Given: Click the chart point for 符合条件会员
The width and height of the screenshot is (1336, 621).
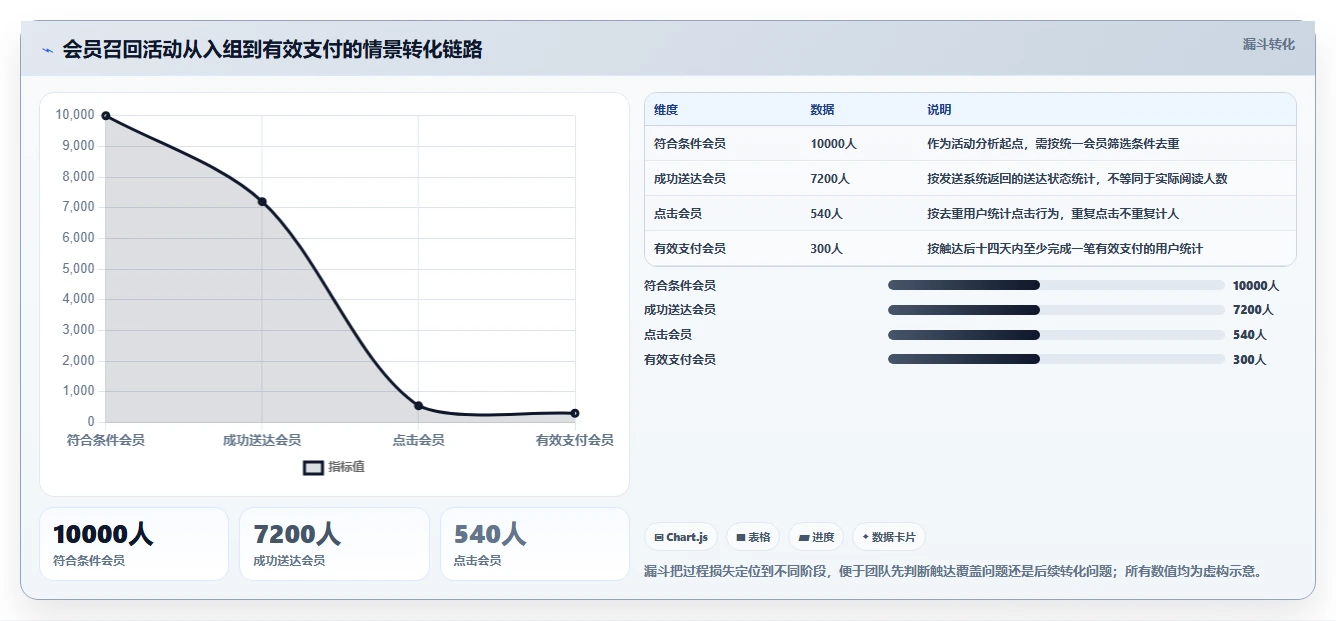Looking at the screenshot, I should tap(106, 116).
